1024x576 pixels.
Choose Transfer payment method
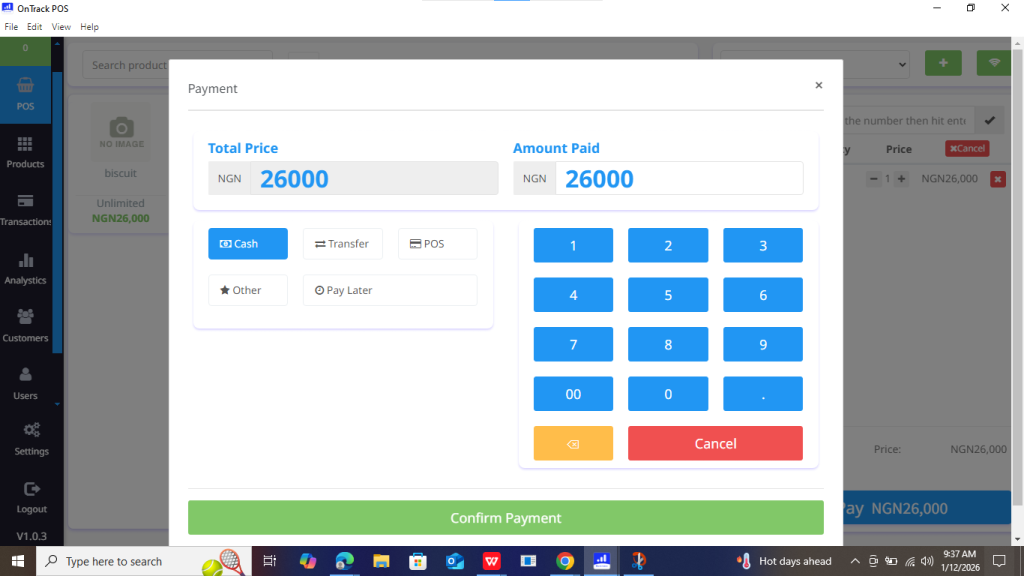click(342, 244)
